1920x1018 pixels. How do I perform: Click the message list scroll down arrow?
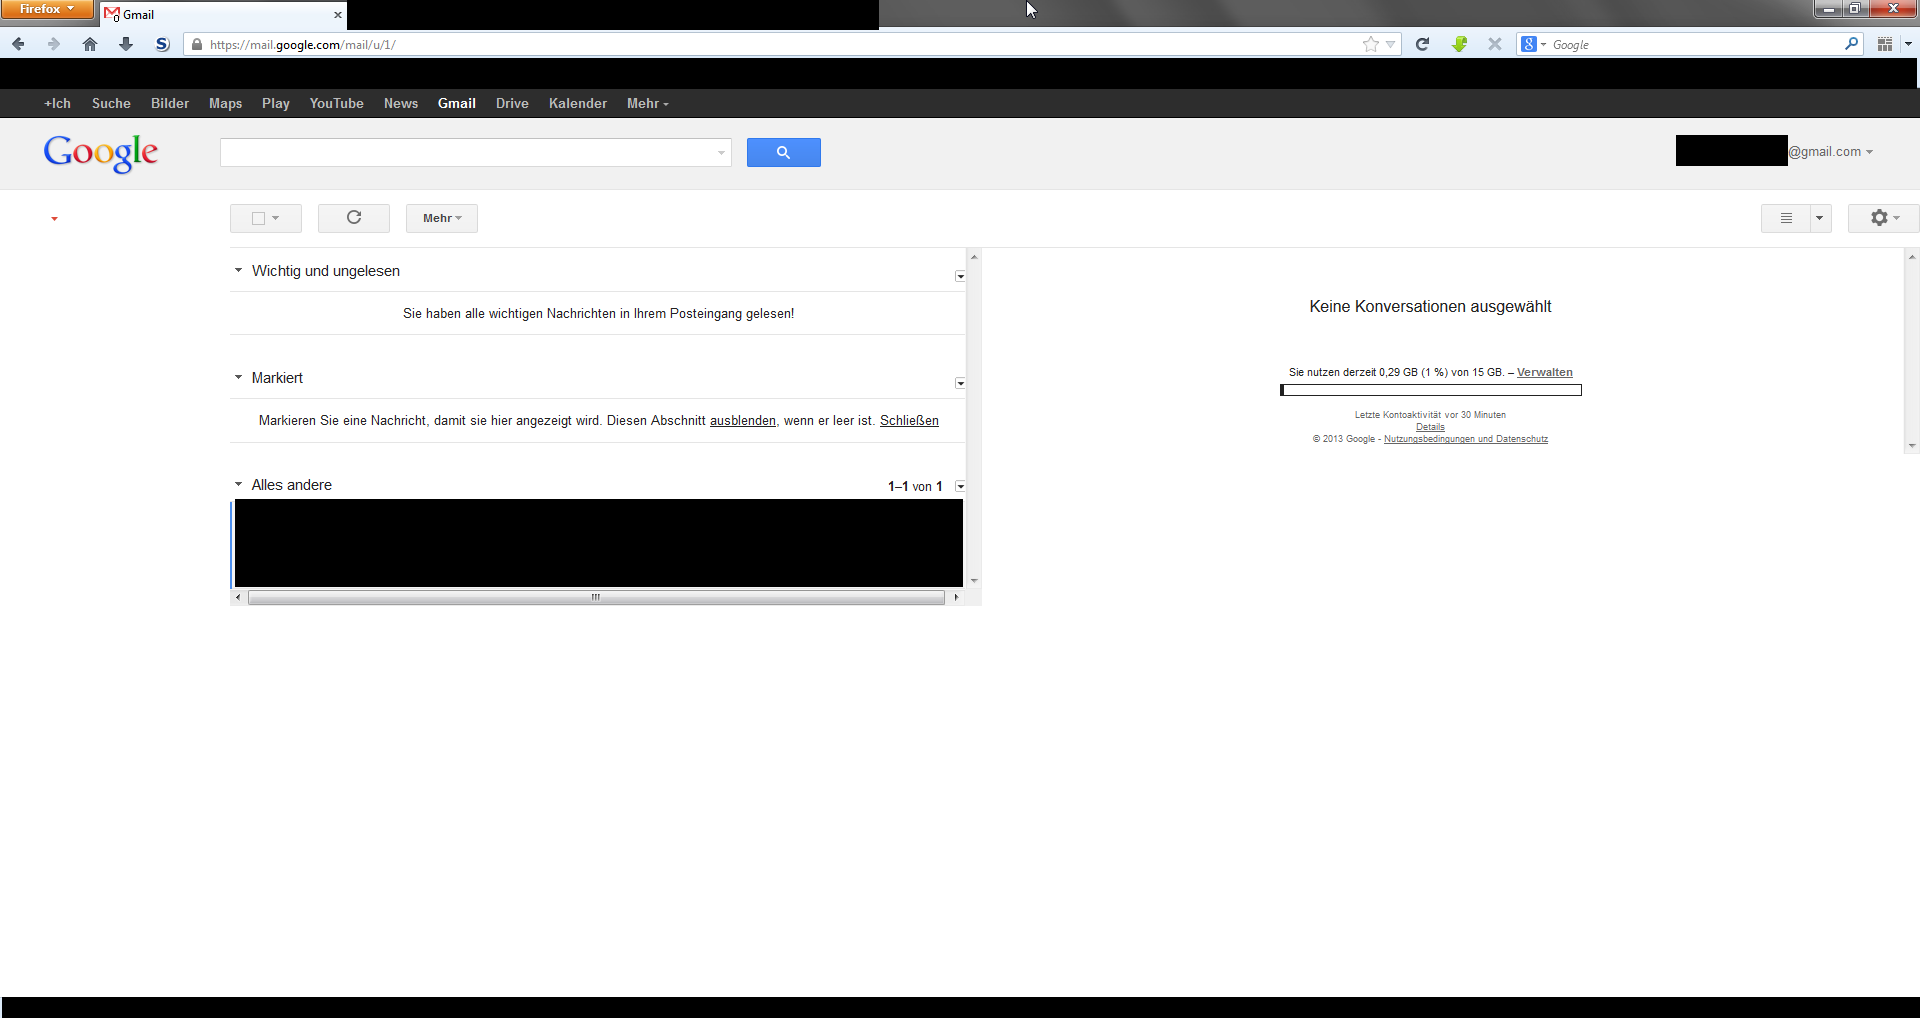[x=974, y=581]
